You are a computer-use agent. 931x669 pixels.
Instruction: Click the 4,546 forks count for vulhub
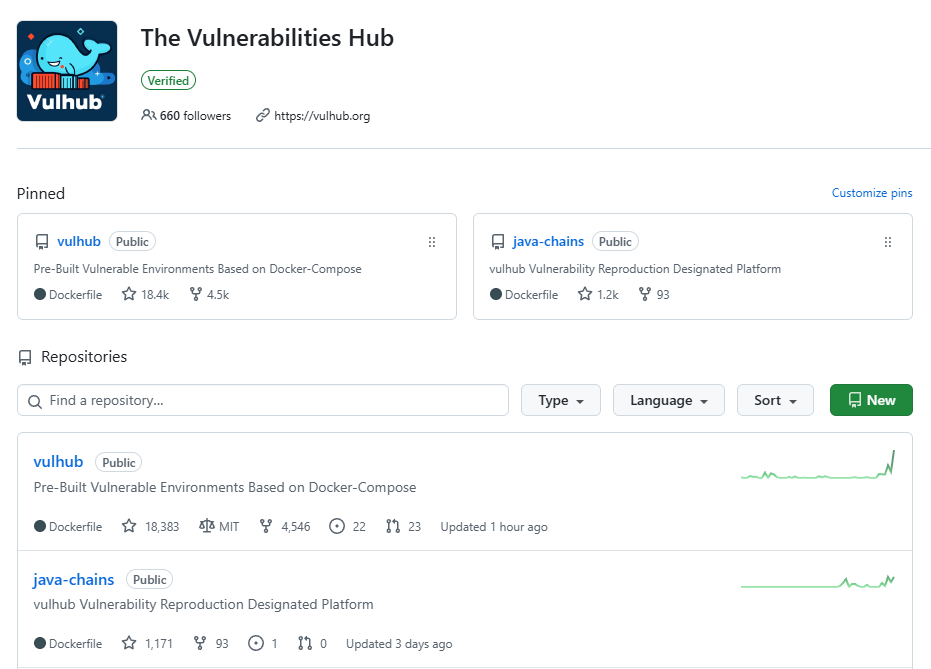285,527
